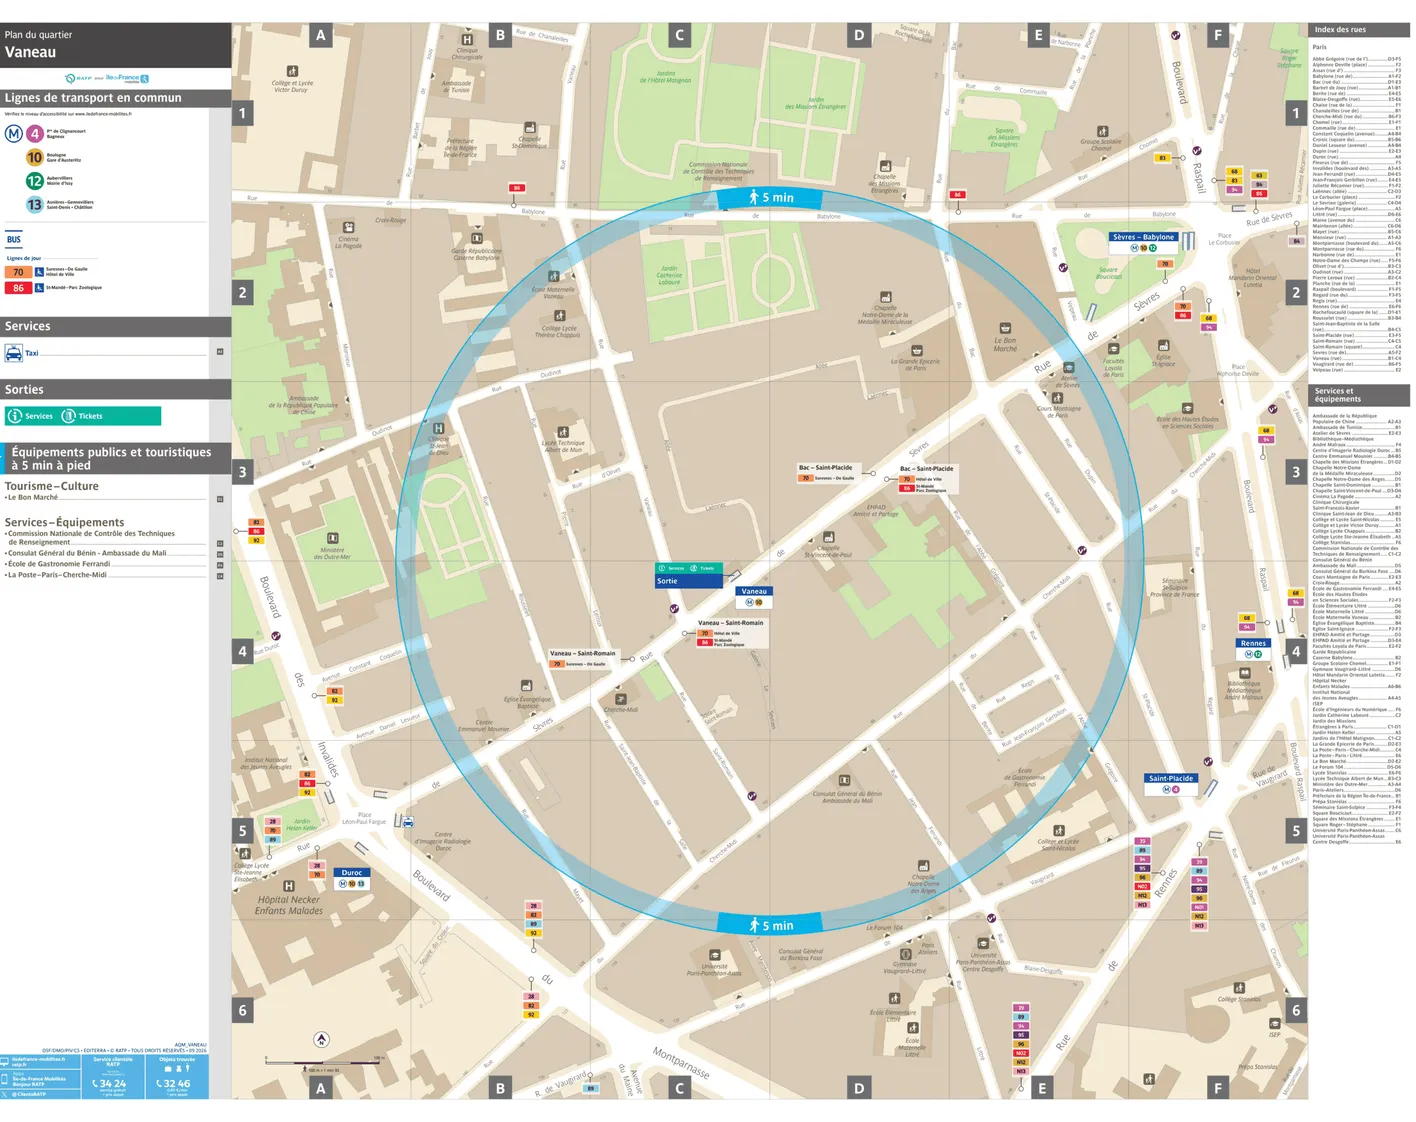
Task: Click the map scale bar
Action: pyautogui.click(x=324, y=1062)
